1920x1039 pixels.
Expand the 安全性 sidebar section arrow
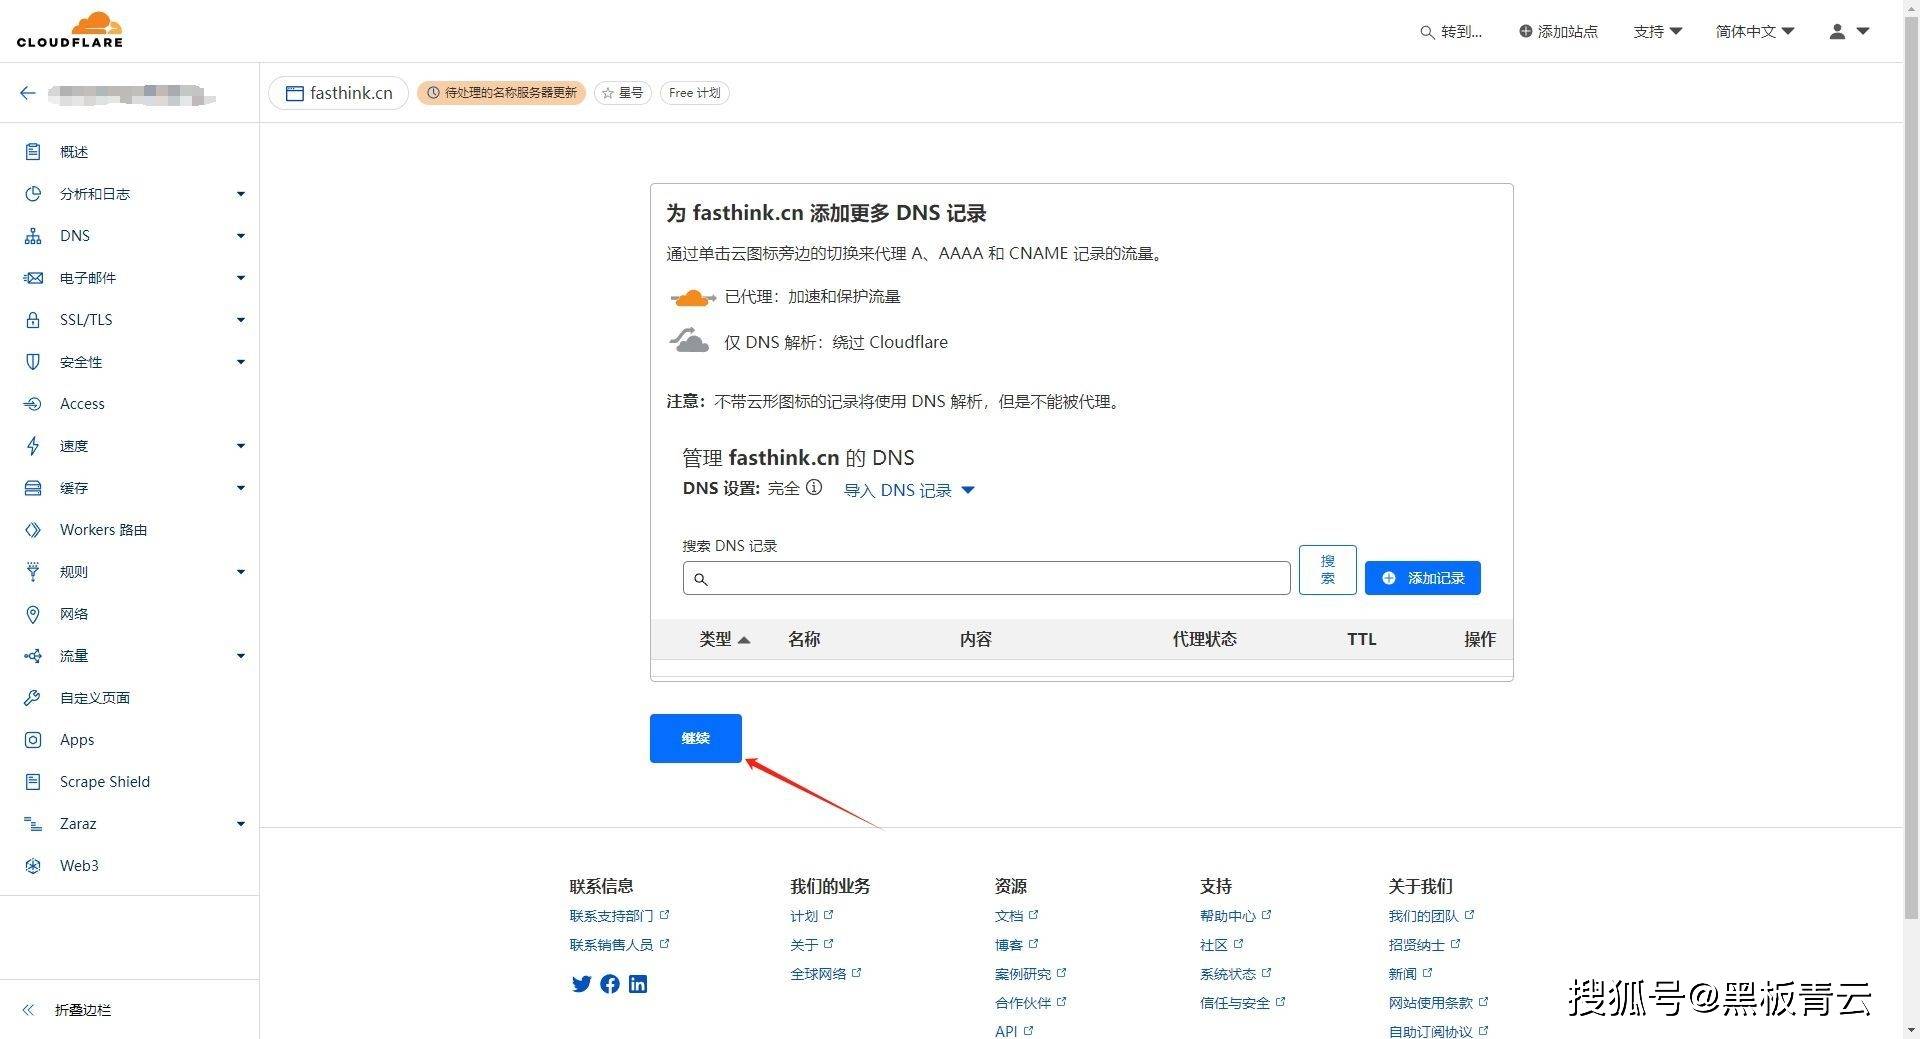[241, 362]
